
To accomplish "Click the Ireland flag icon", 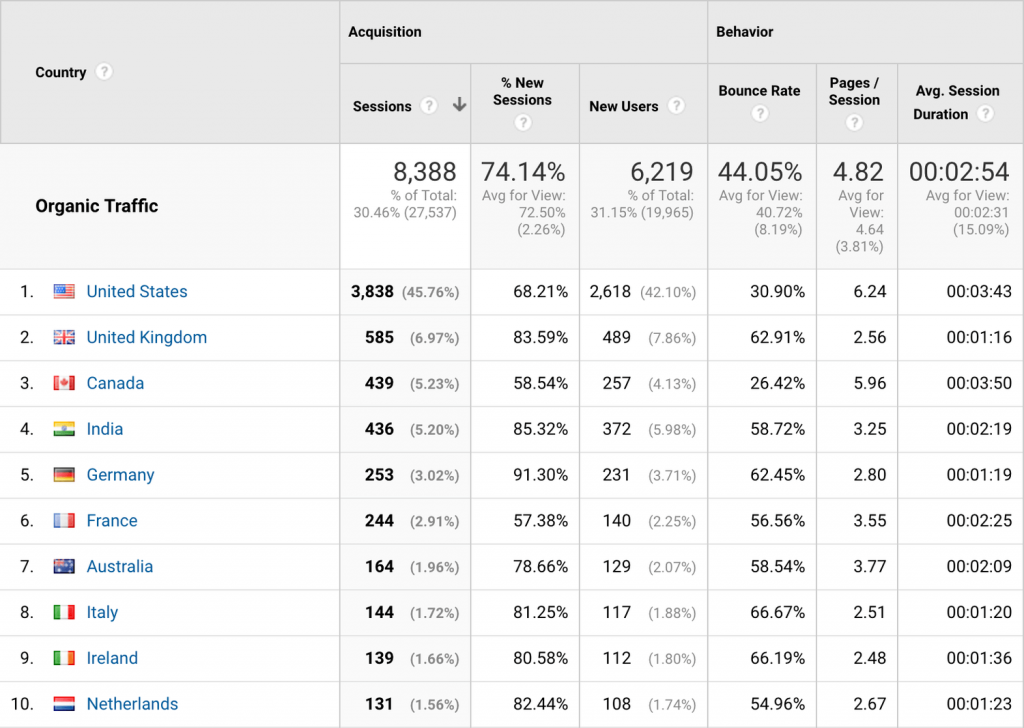I will (x=64, y=657).
